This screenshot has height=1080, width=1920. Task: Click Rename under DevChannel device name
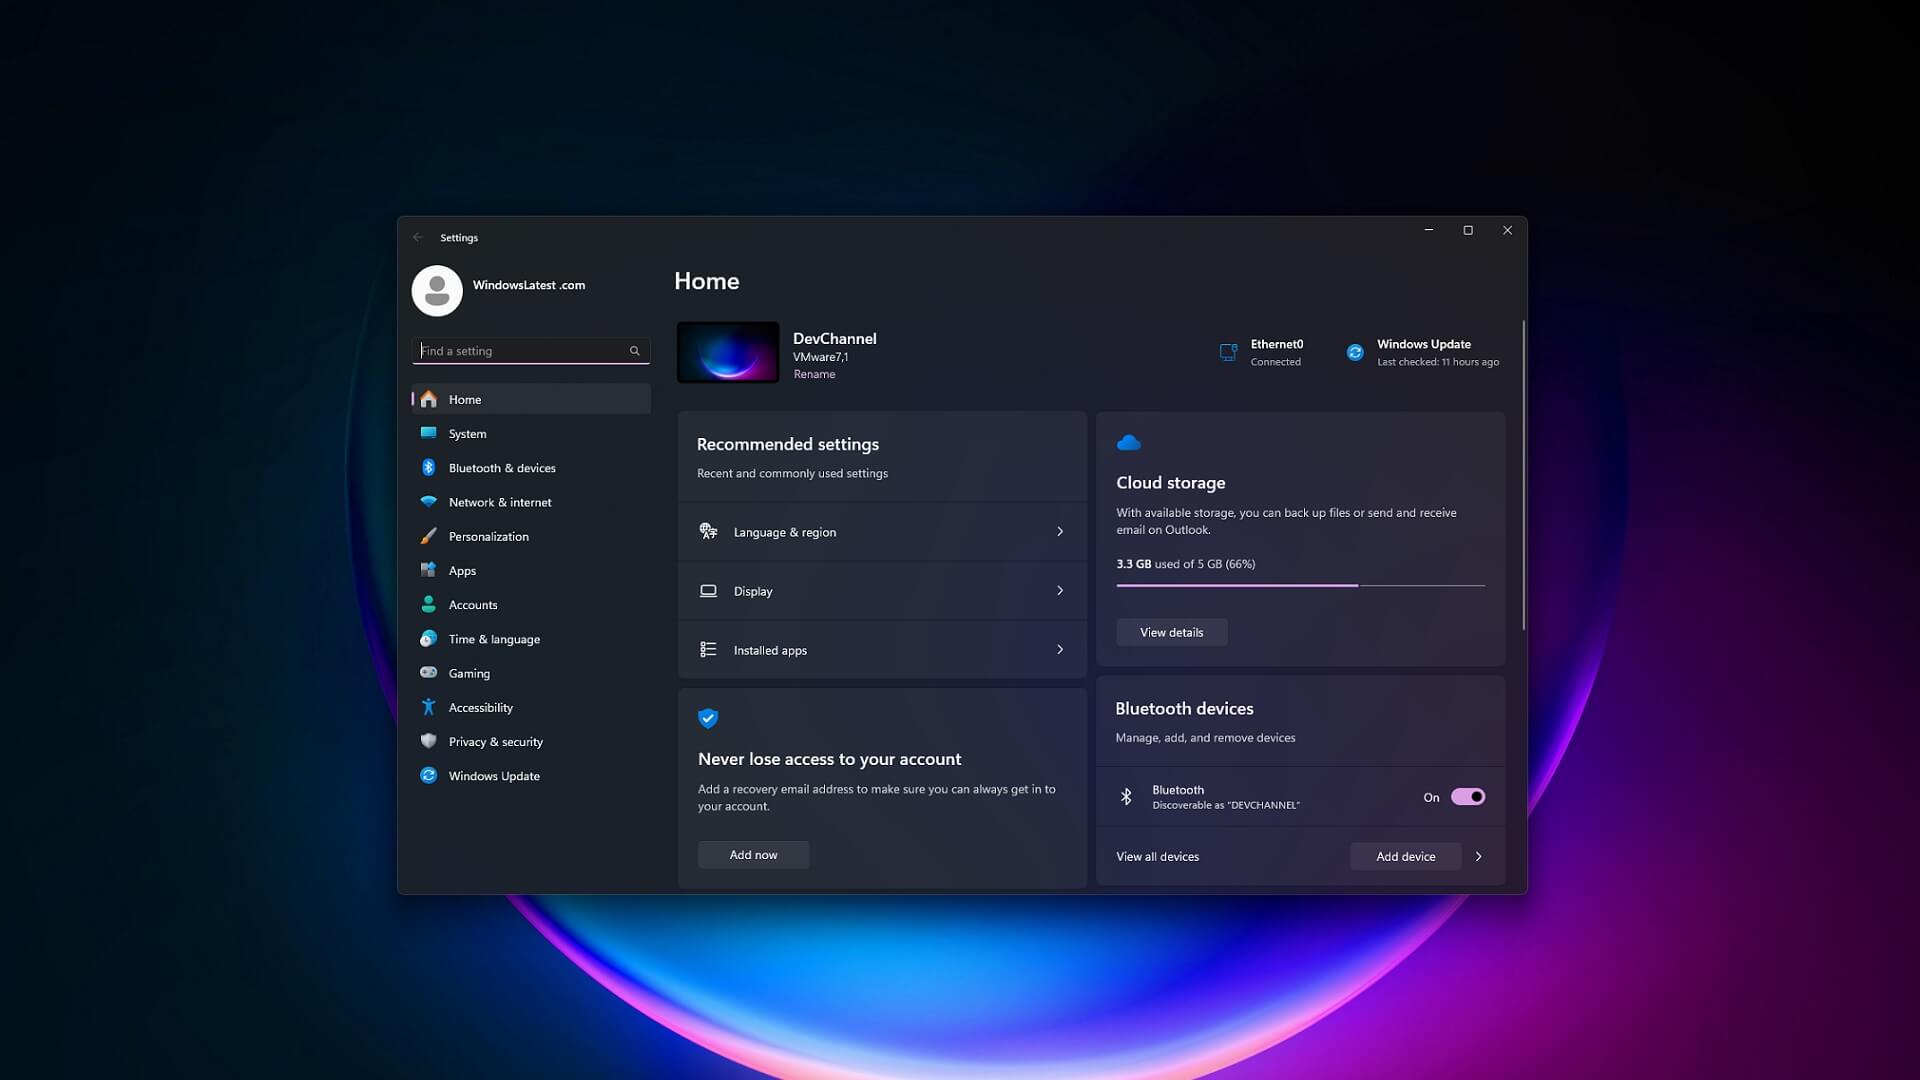(x=814, y=373)
